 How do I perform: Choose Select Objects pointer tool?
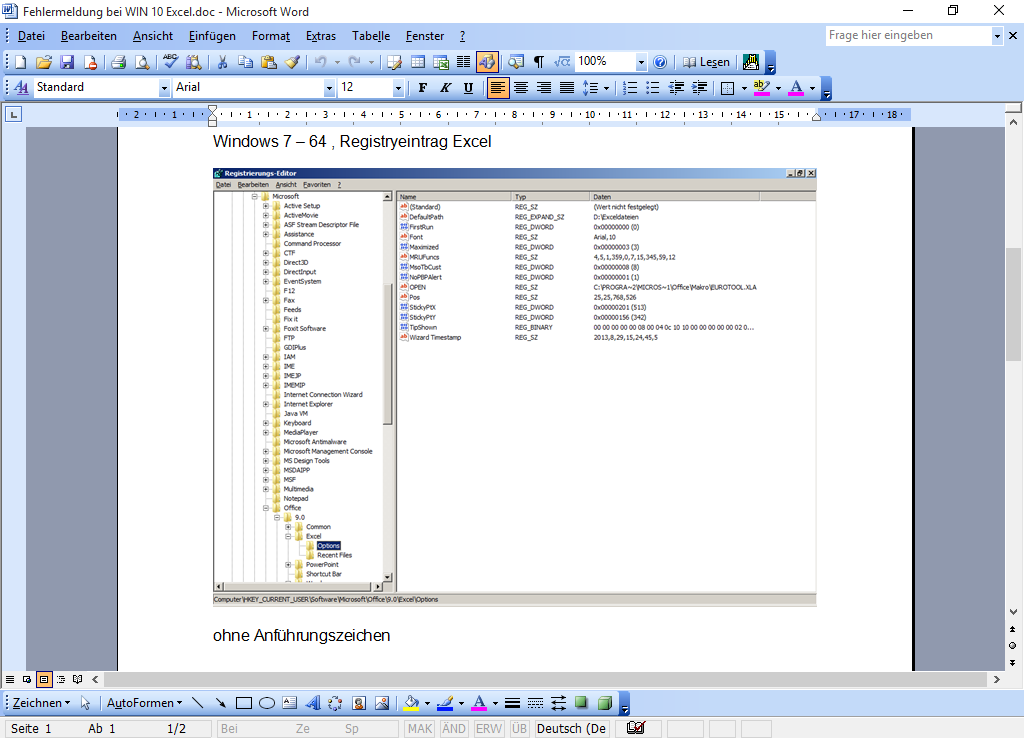[86, 703]
